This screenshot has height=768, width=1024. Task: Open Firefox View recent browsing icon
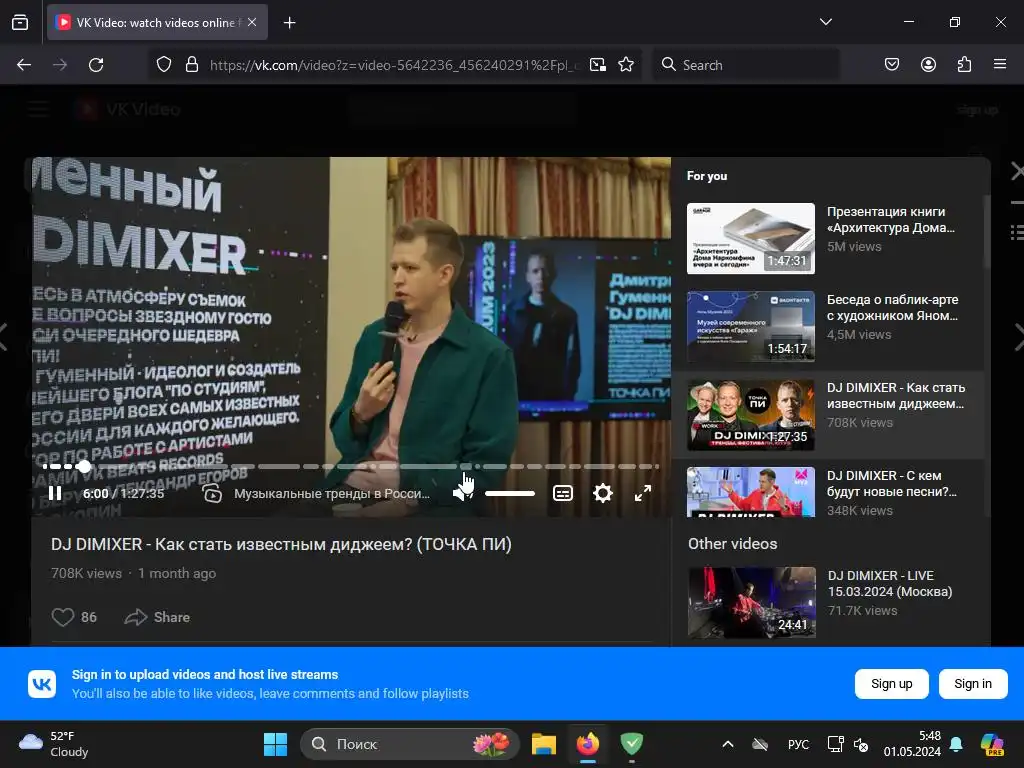20,22
